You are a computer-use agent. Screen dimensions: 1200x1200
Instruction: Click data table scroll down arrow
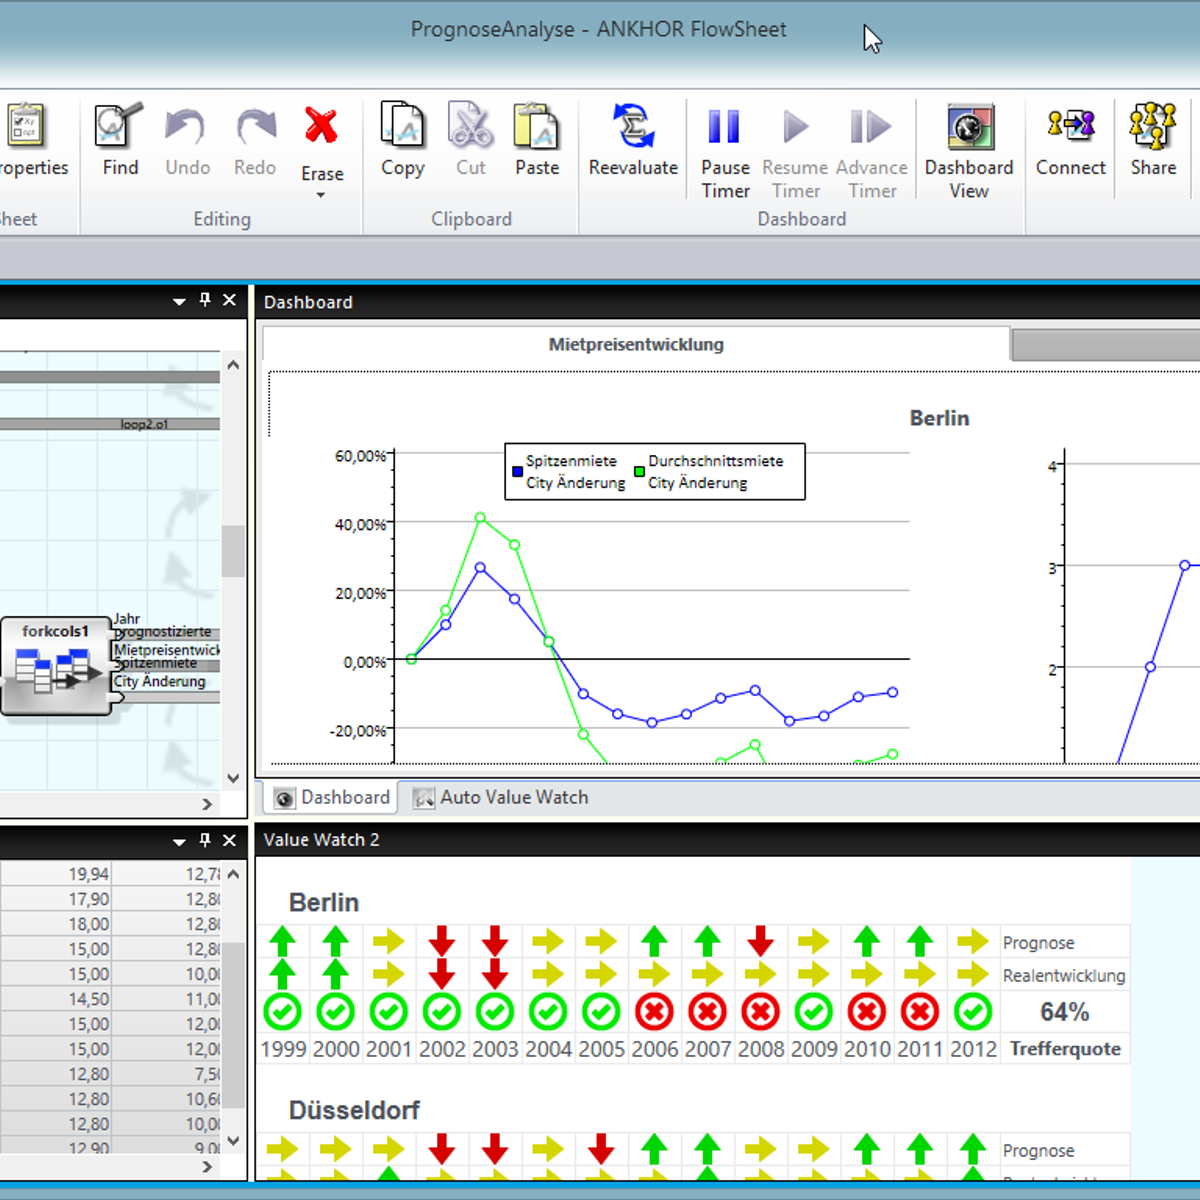coord(233,1141)
